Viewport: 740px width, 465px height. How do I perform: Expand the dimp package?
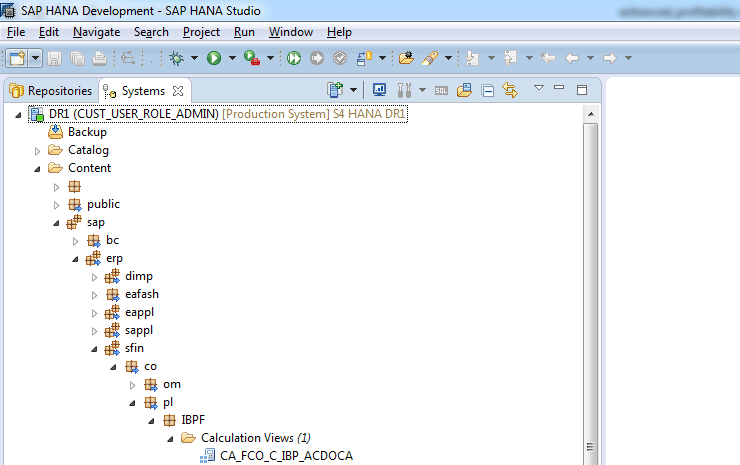[94, 277]
